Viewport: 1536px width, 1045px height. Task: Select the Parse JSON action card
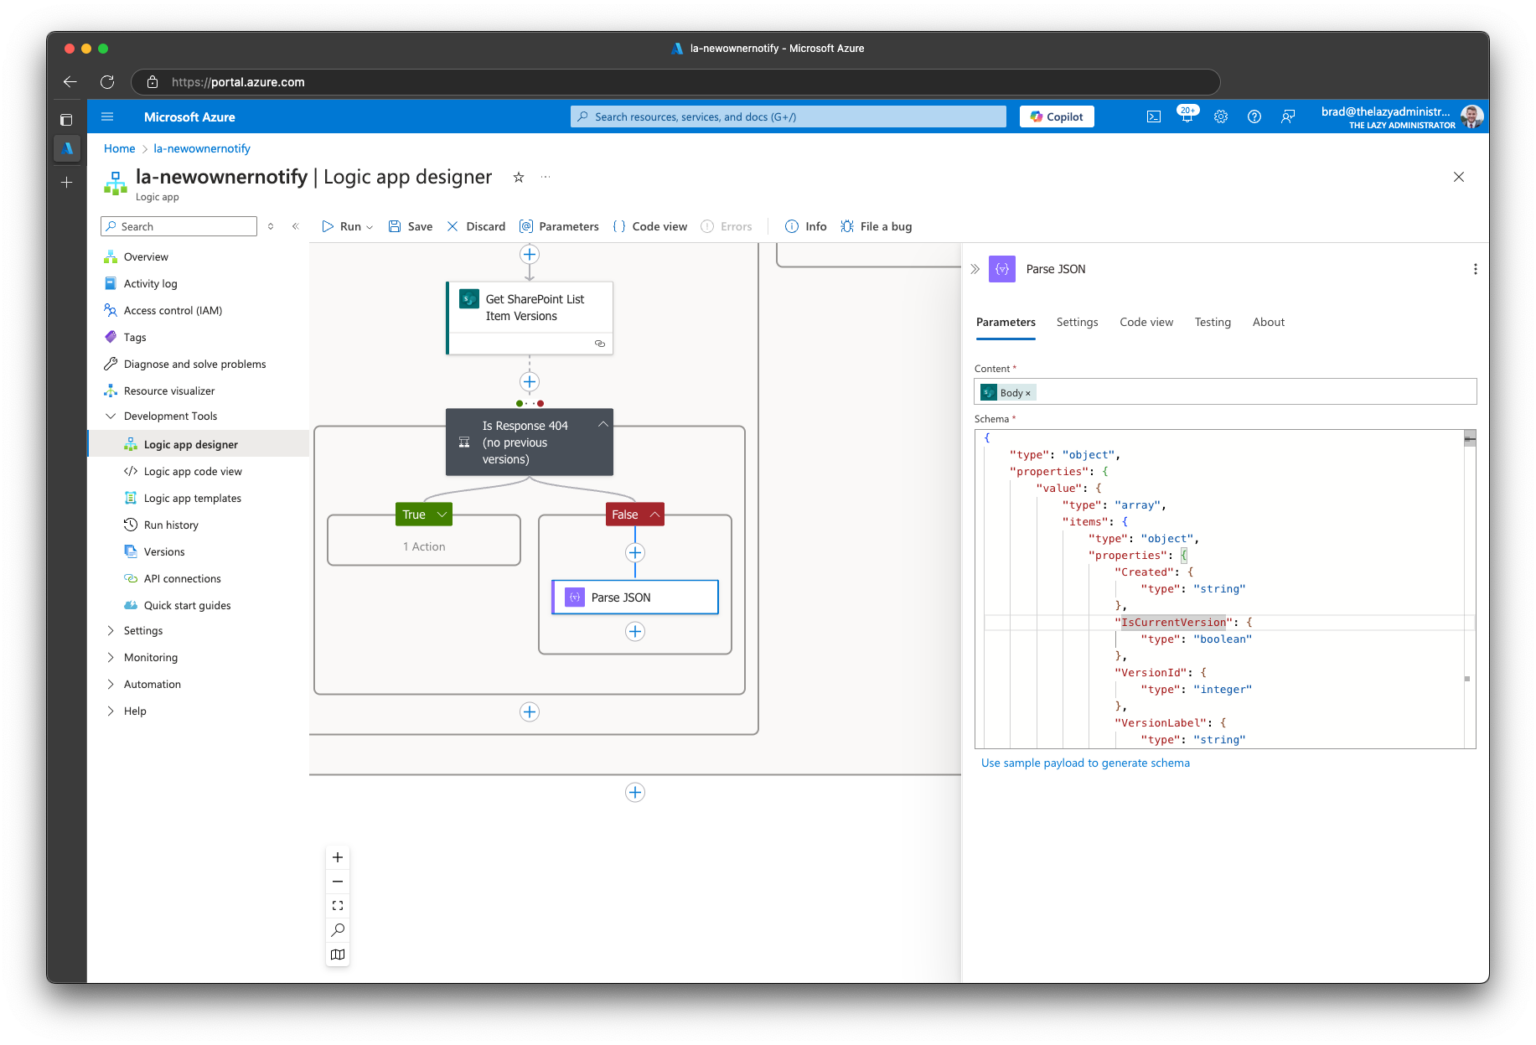point(635,598)
